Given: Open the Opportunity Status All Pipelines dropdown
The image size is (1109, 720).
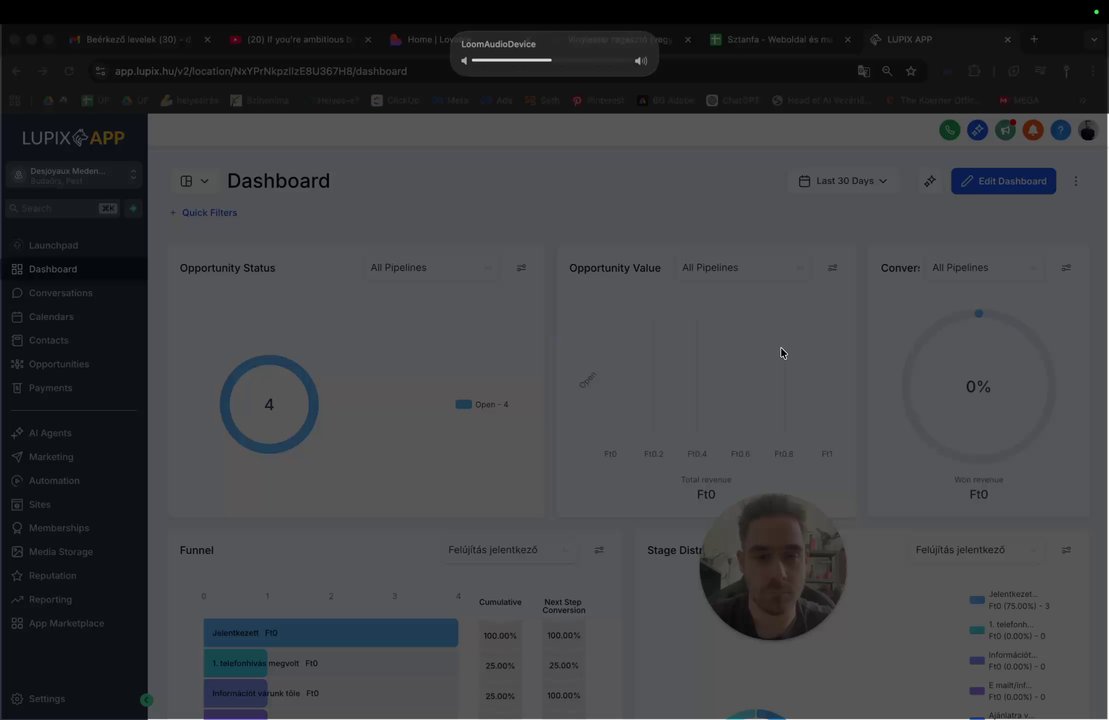Looking at the screenshot, I should [x=430, y=268].
